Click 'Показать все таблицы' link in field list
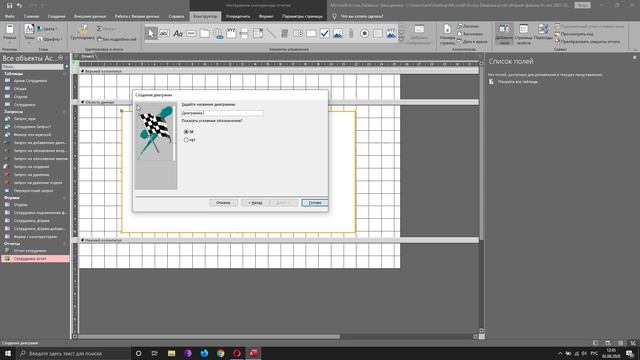The width and height of the screenshot is (640, 360). 518,82
